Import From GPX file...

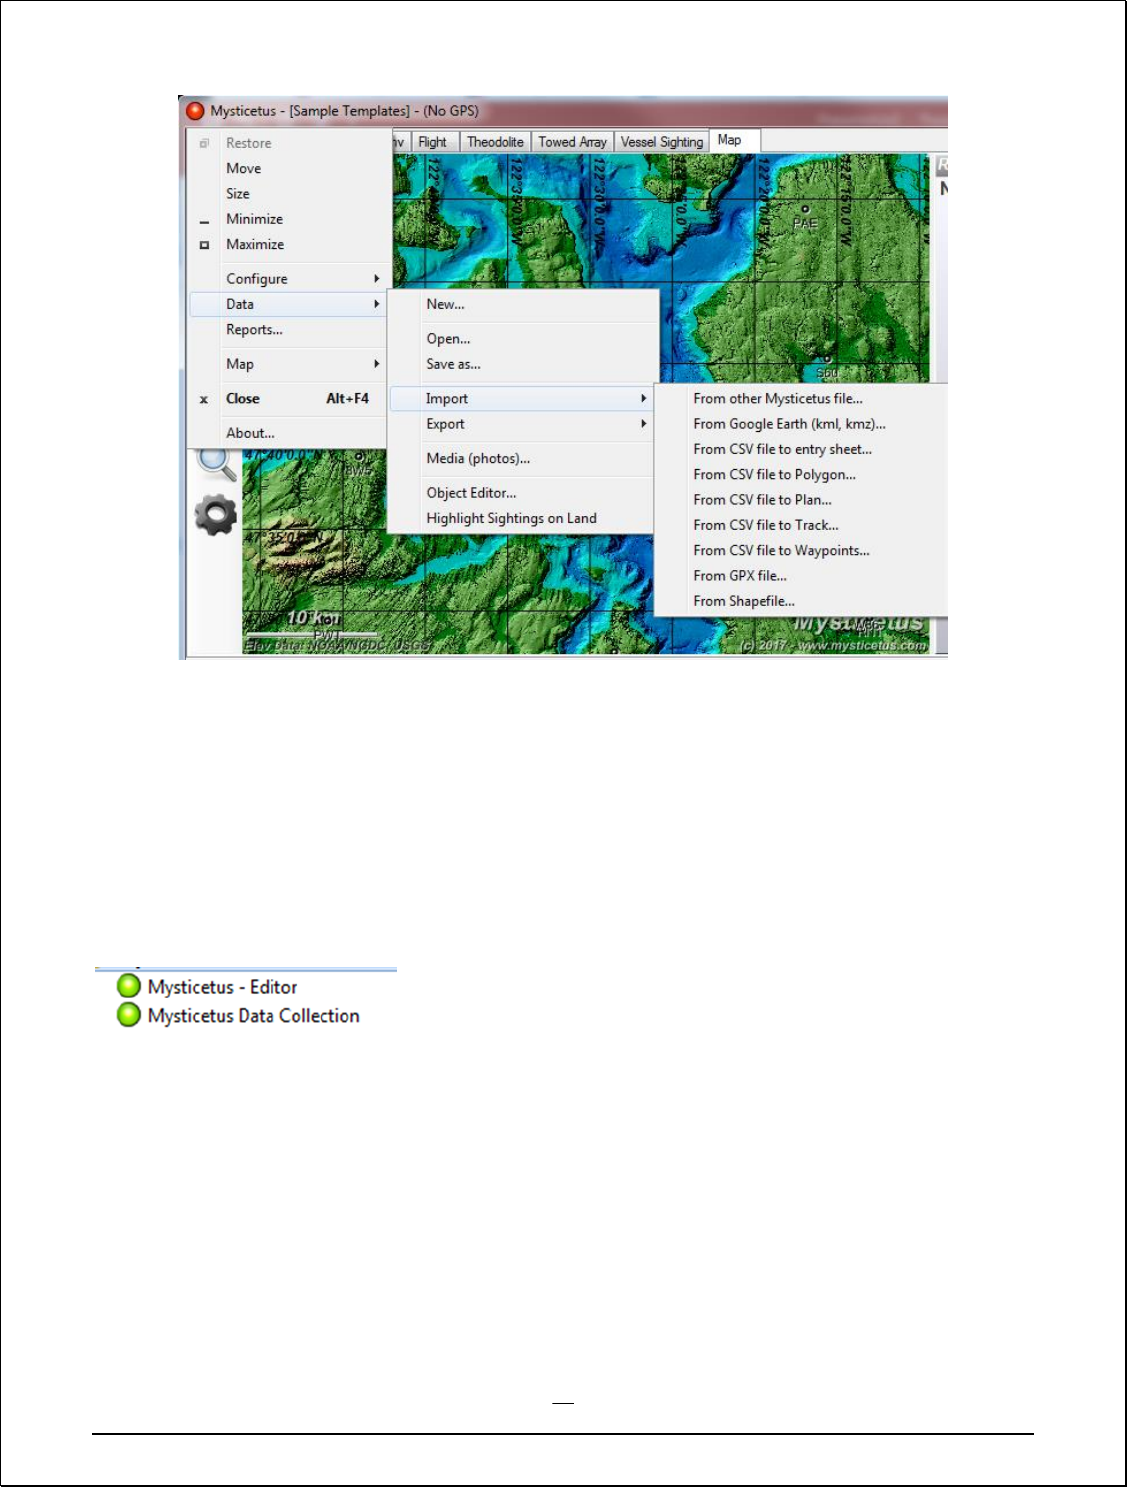tap(801, 576)
